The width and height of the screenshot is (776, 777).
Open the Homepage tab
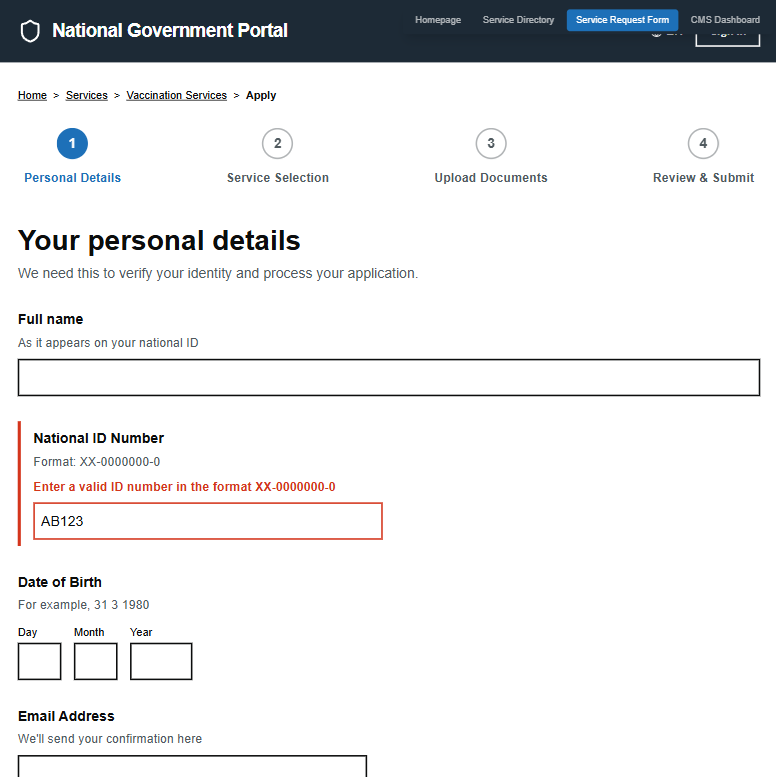coord(438,20)
